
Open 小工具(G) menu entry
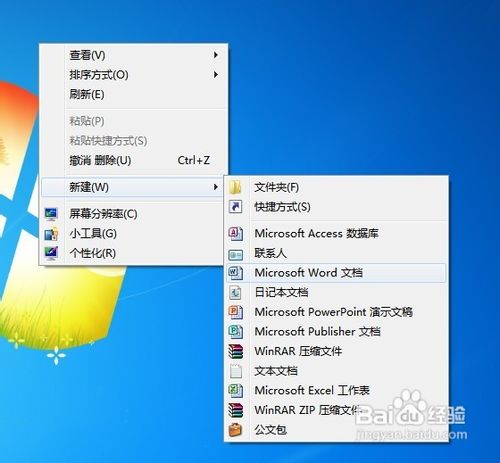(x=133, y=233)
